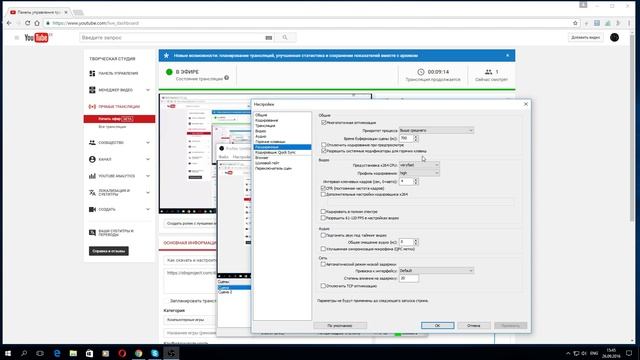
Task: Select Quick Sync encoder in settings list
Action: [x=275, y=152]
